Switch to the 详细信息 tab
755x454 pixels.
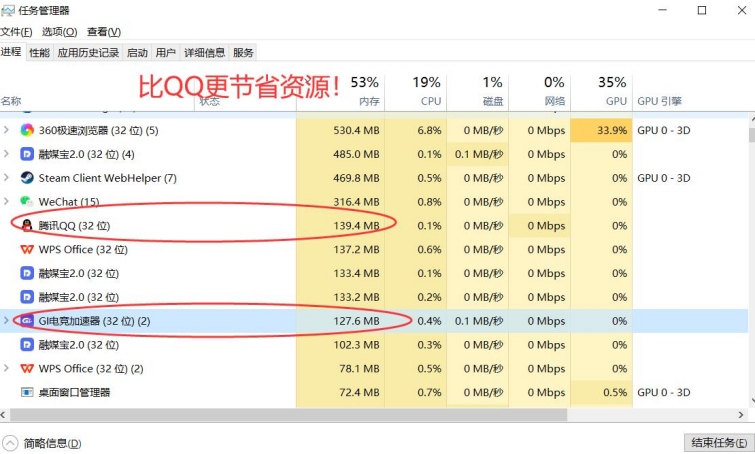click(205, 52)
